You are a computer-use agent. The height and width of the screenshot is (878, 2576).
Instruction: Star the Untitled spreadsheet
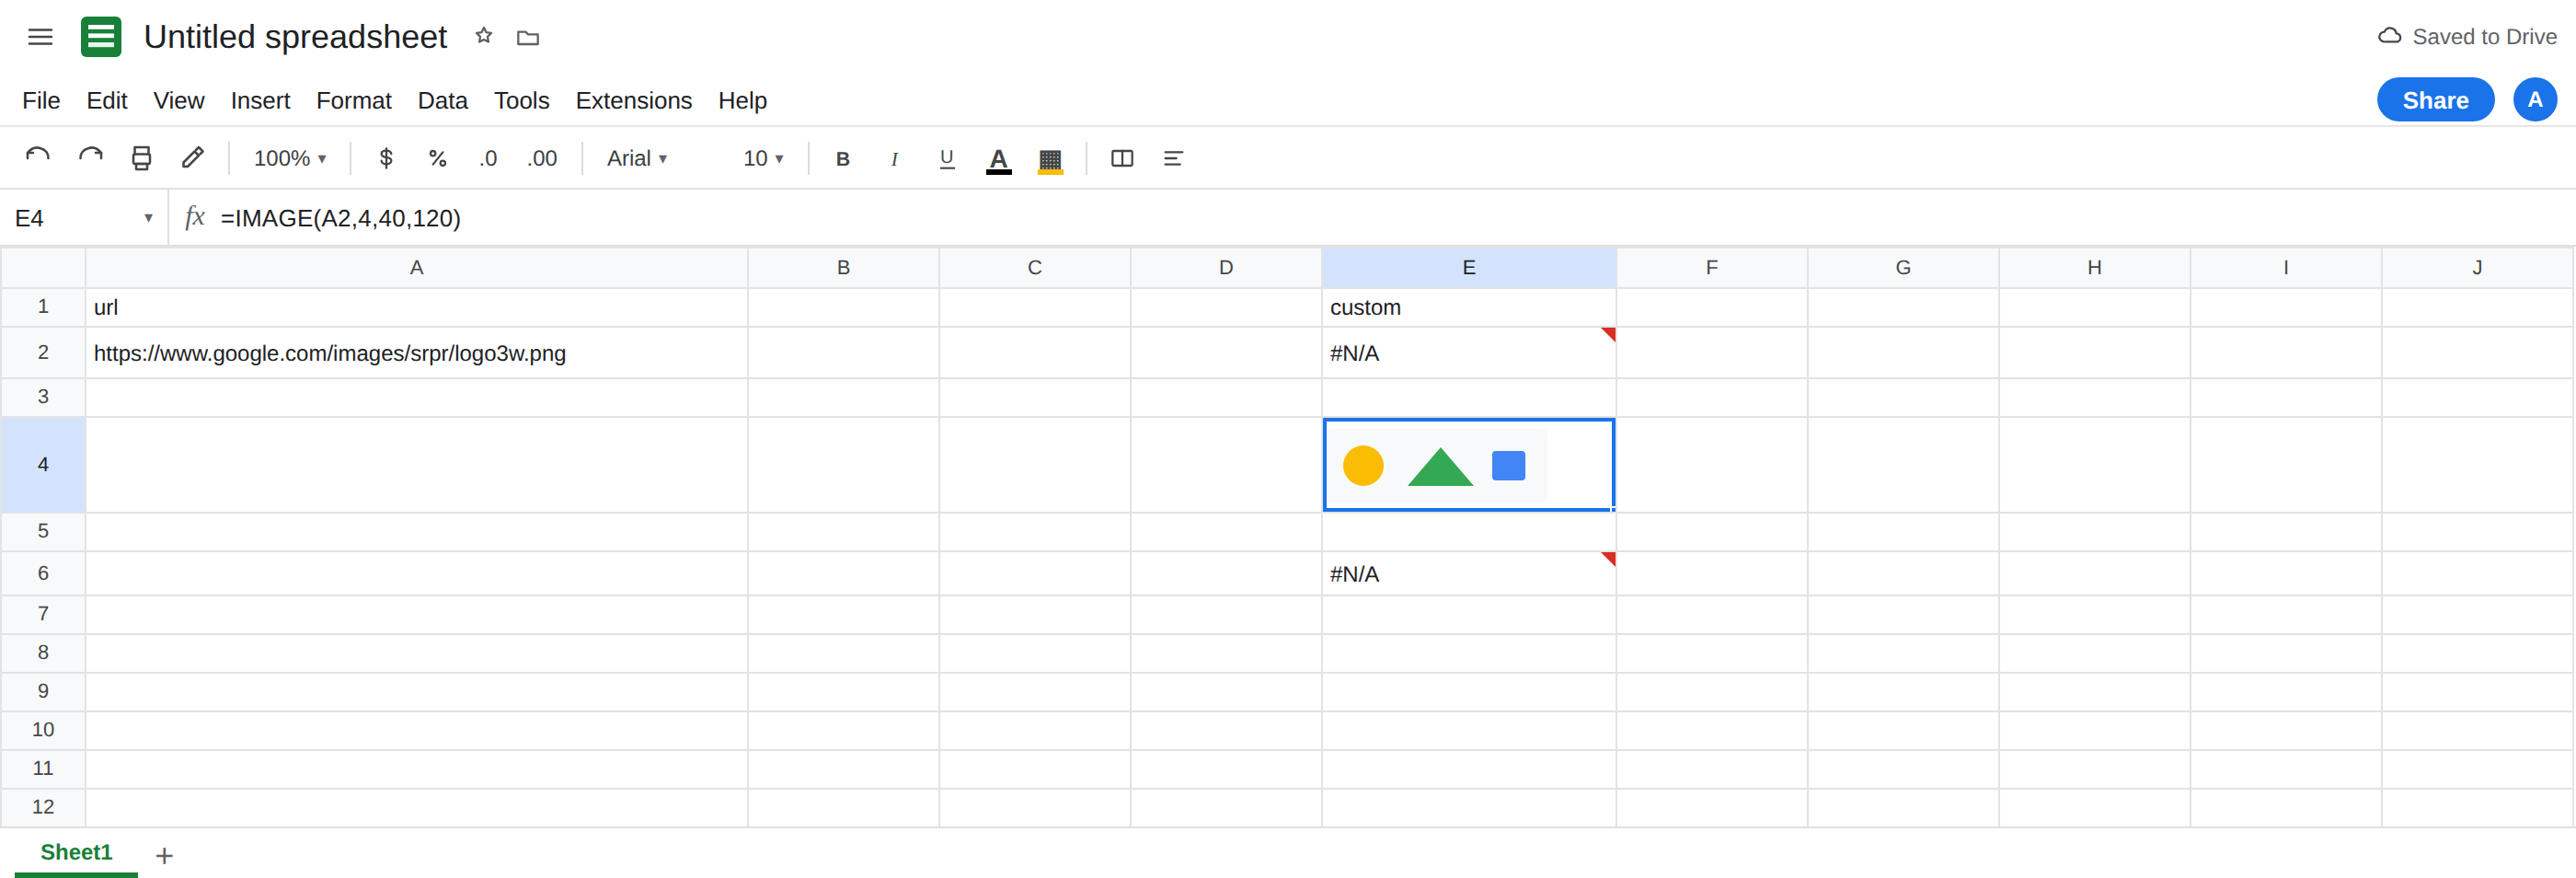[x=484, y=36]
